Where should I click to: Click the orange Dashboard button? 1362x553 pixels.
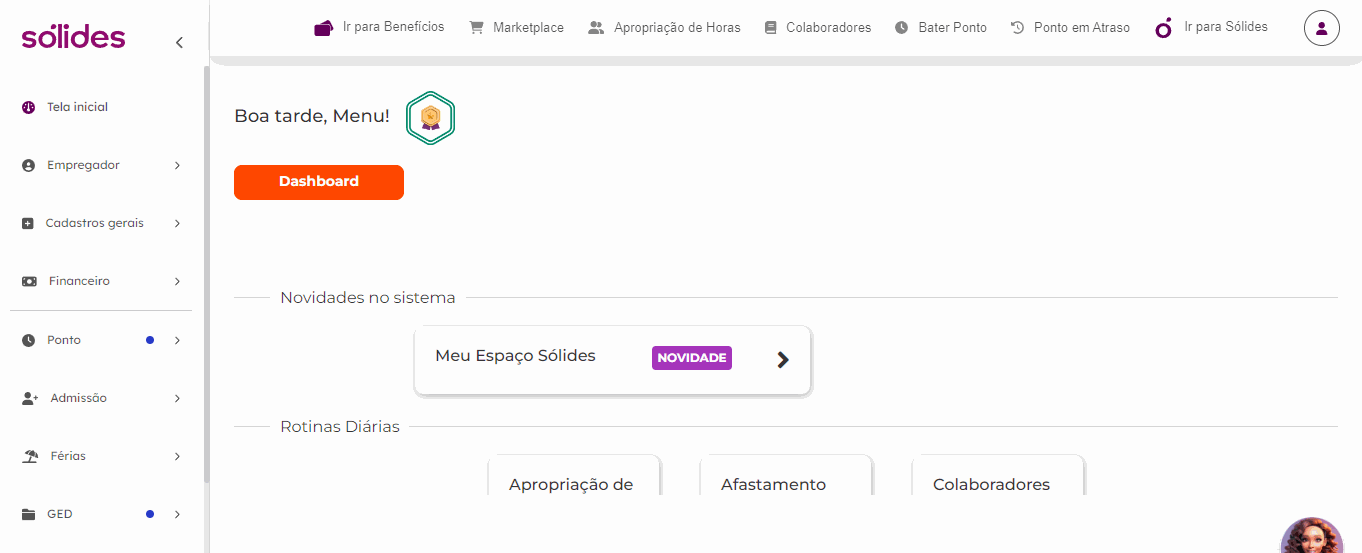319,182
